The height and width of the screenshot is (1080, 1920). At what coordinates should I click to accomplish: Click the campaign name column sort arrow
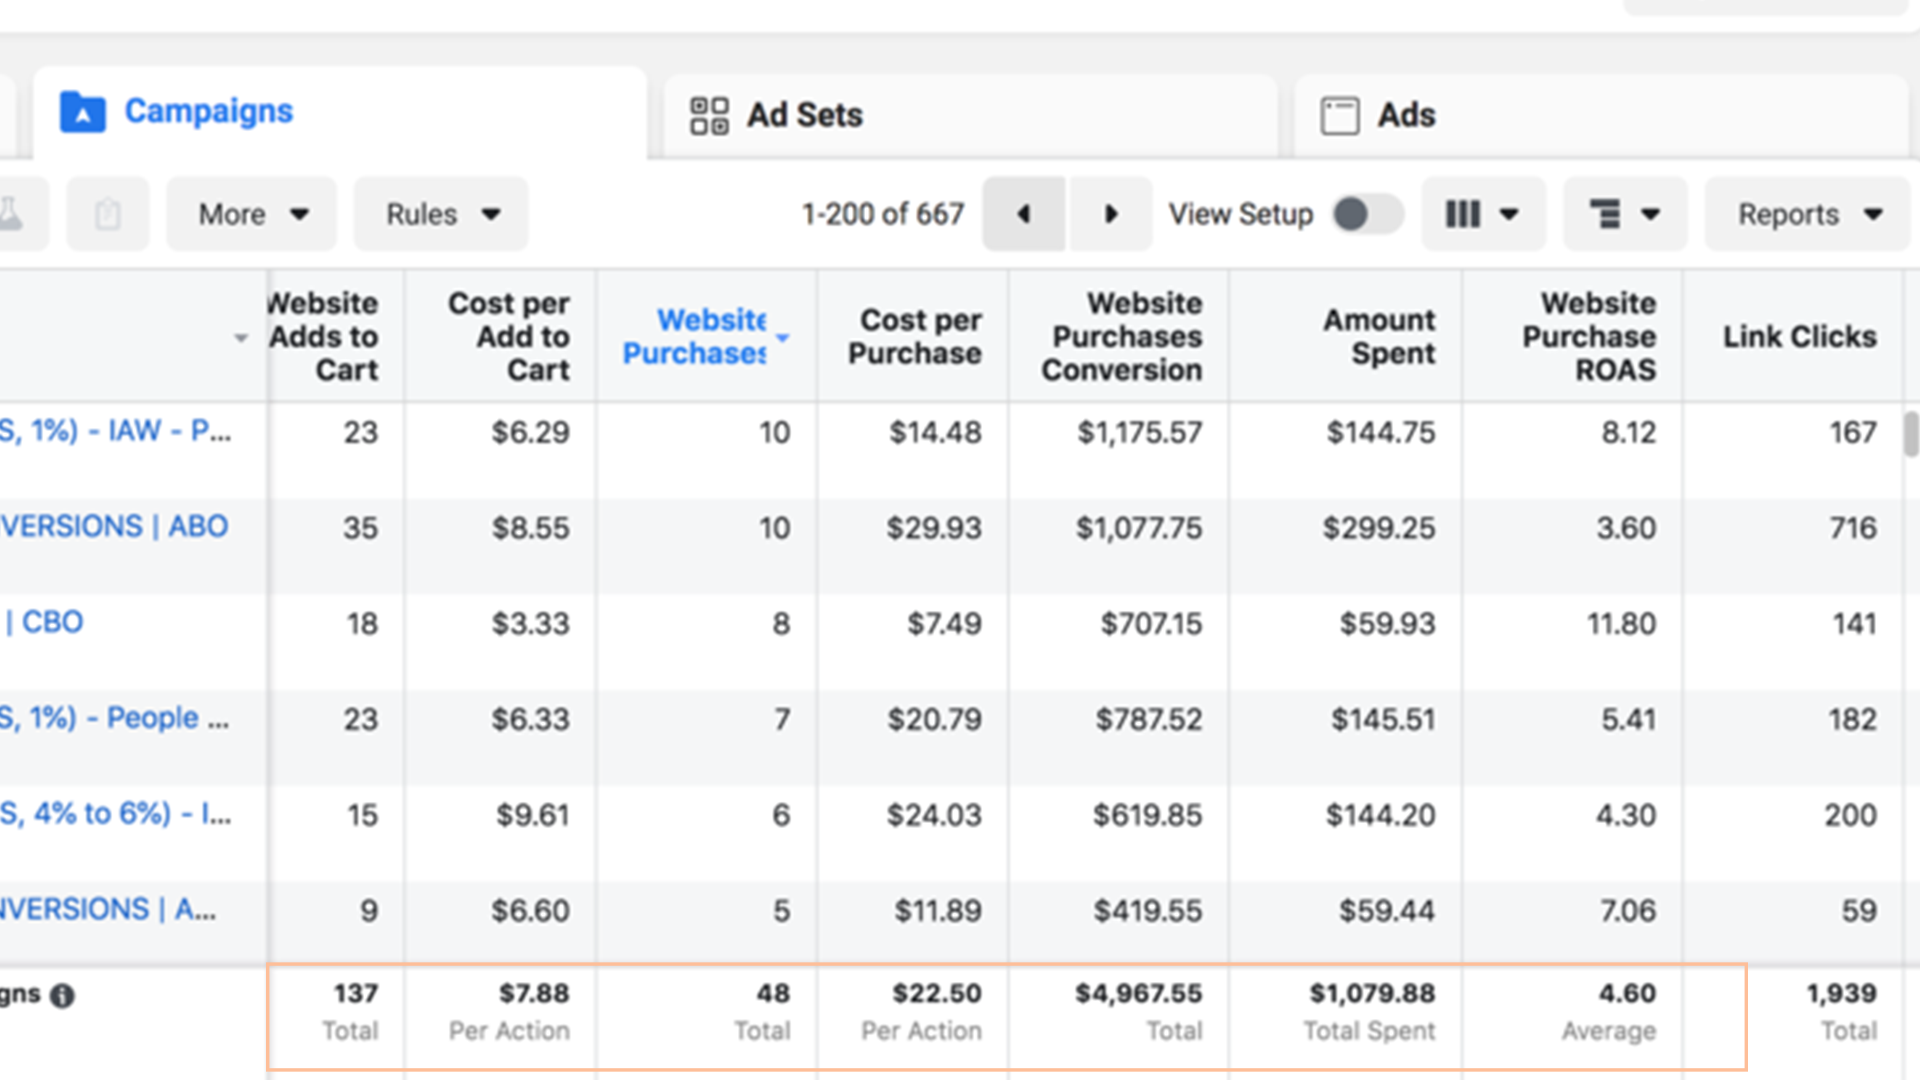pyautogui.click(x=240, y=338)
